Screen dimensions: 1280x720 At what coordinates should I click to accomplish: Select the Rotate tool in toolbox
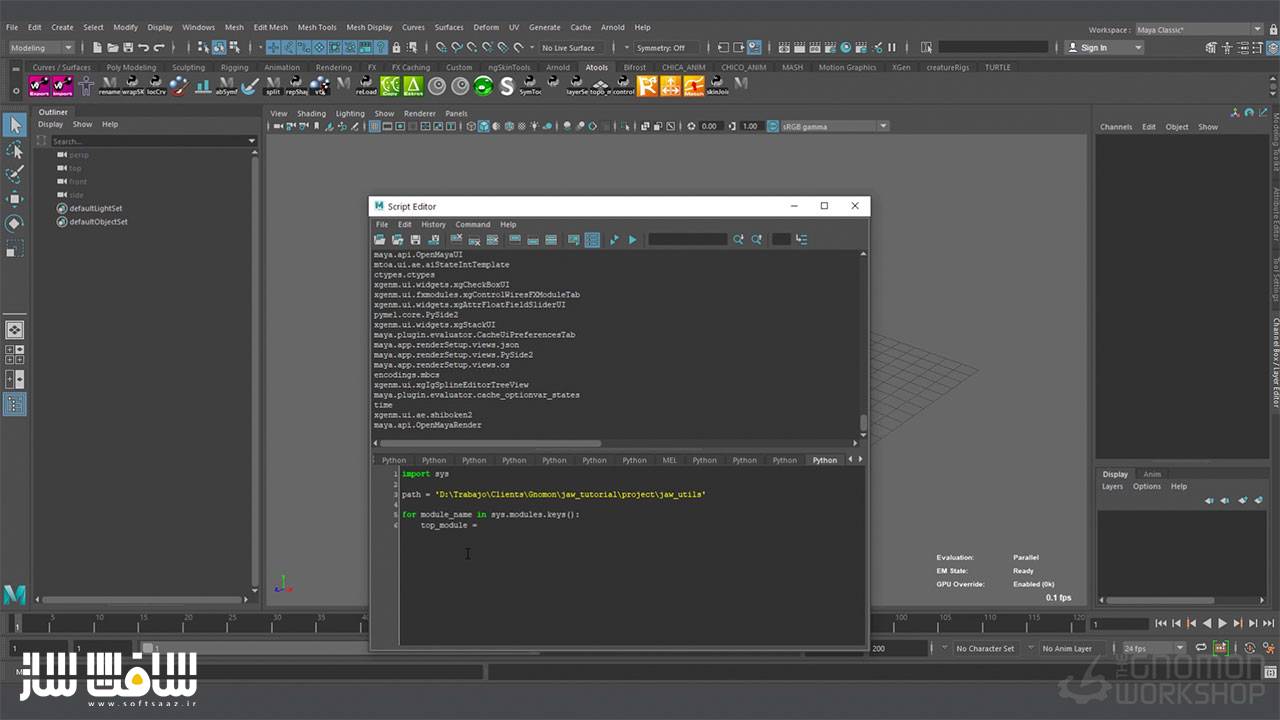click(14, 223)
